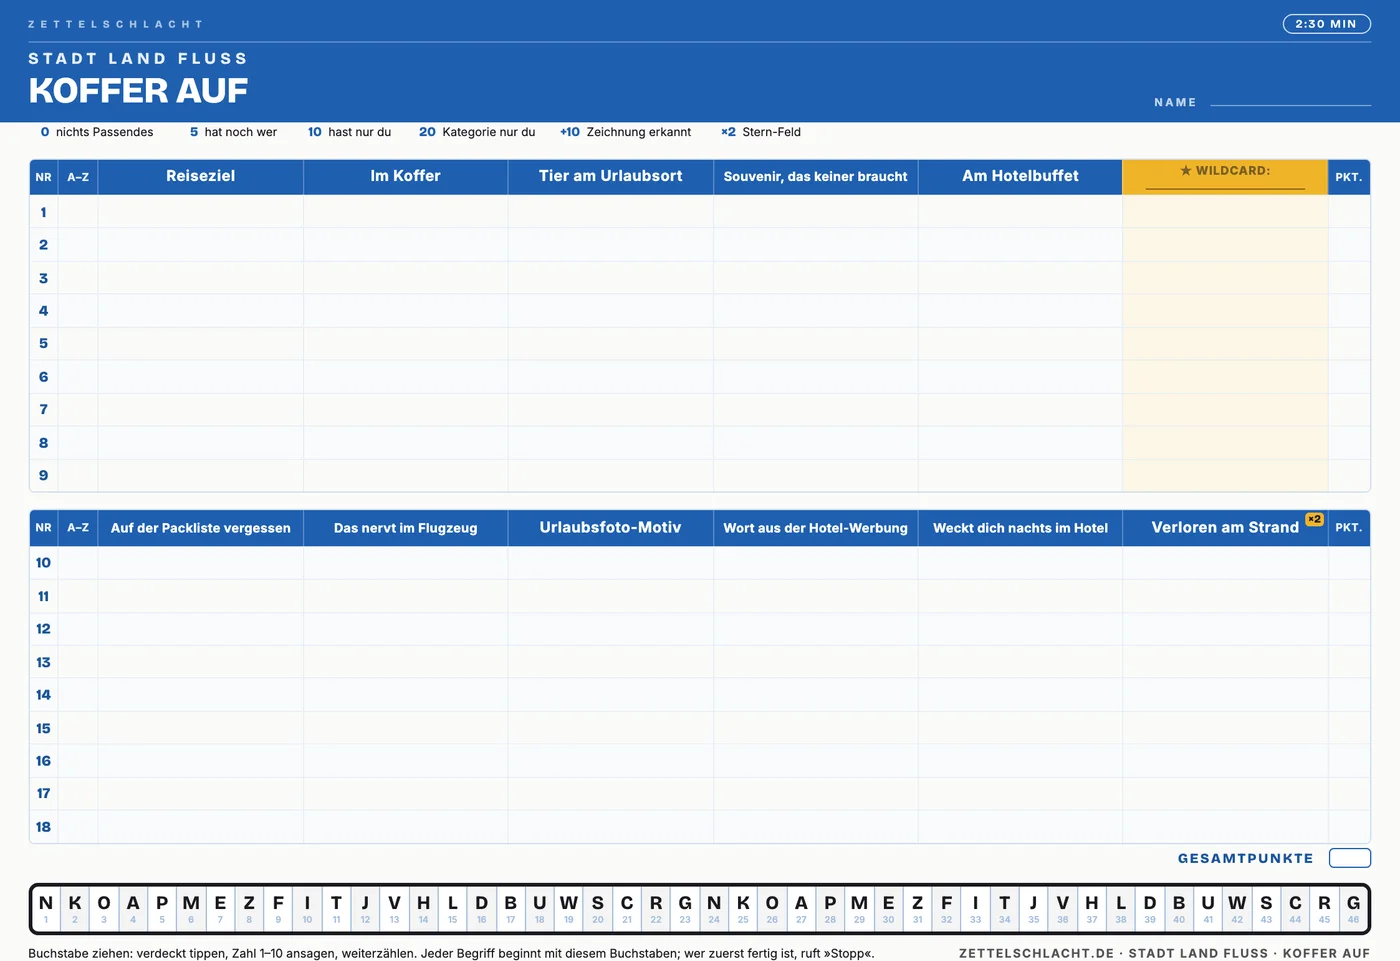The width and height of the screenshot is (1400, 961).
Task: Tap letter Z numbered 8 in strip
Action: [x=249, y=908]
